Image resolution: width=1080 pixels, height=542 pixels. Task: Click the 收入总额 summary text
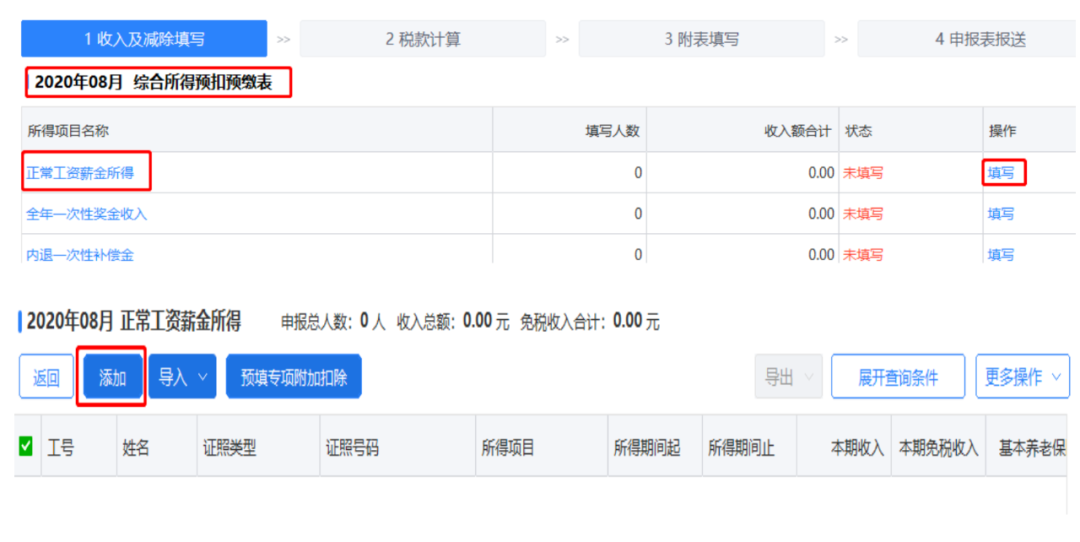pyautogui.click(x=453, y=322)
